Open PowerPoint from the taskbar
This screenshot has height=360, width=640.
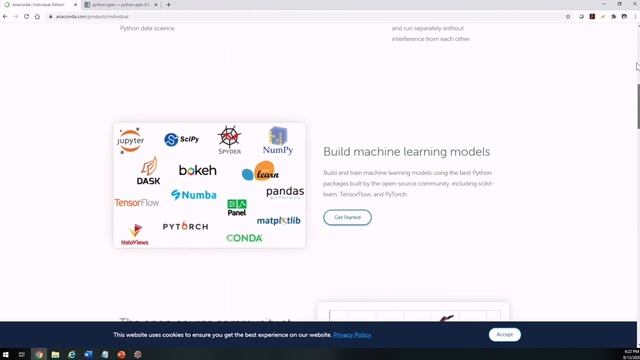[121, 354]
